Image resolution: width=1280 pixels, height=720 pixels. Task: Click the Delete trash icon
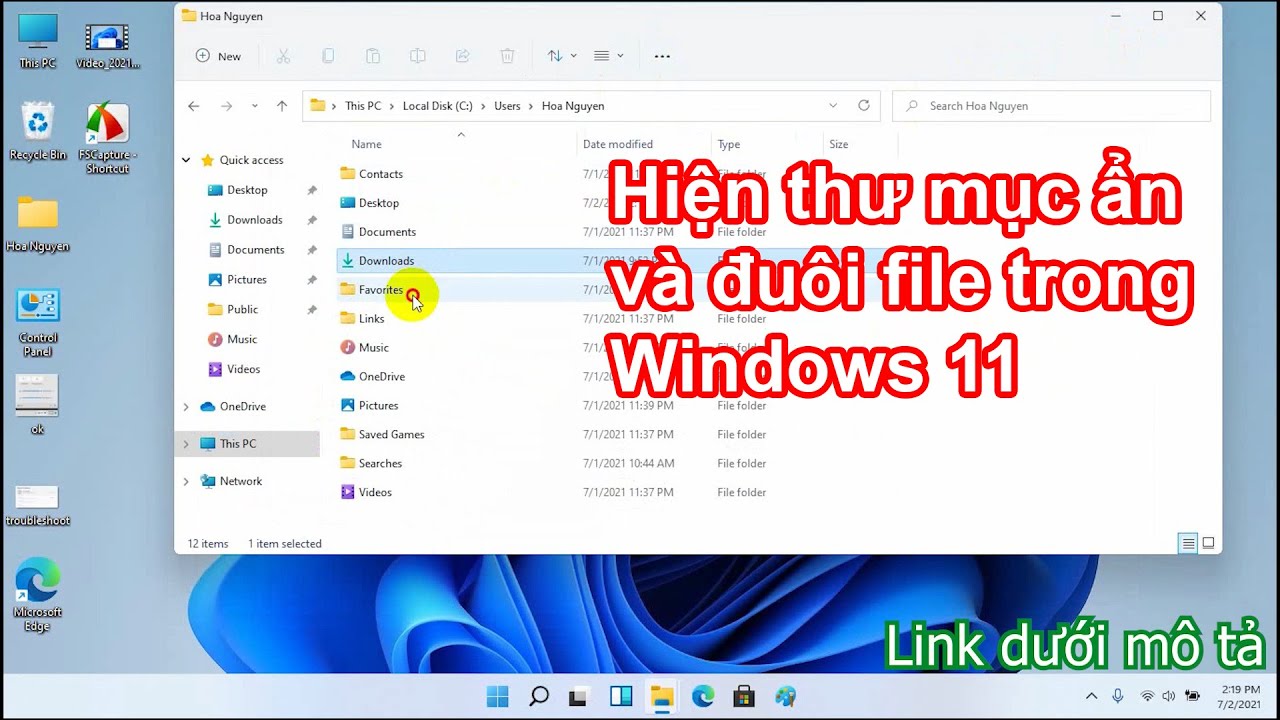click(x=508, y=56)
